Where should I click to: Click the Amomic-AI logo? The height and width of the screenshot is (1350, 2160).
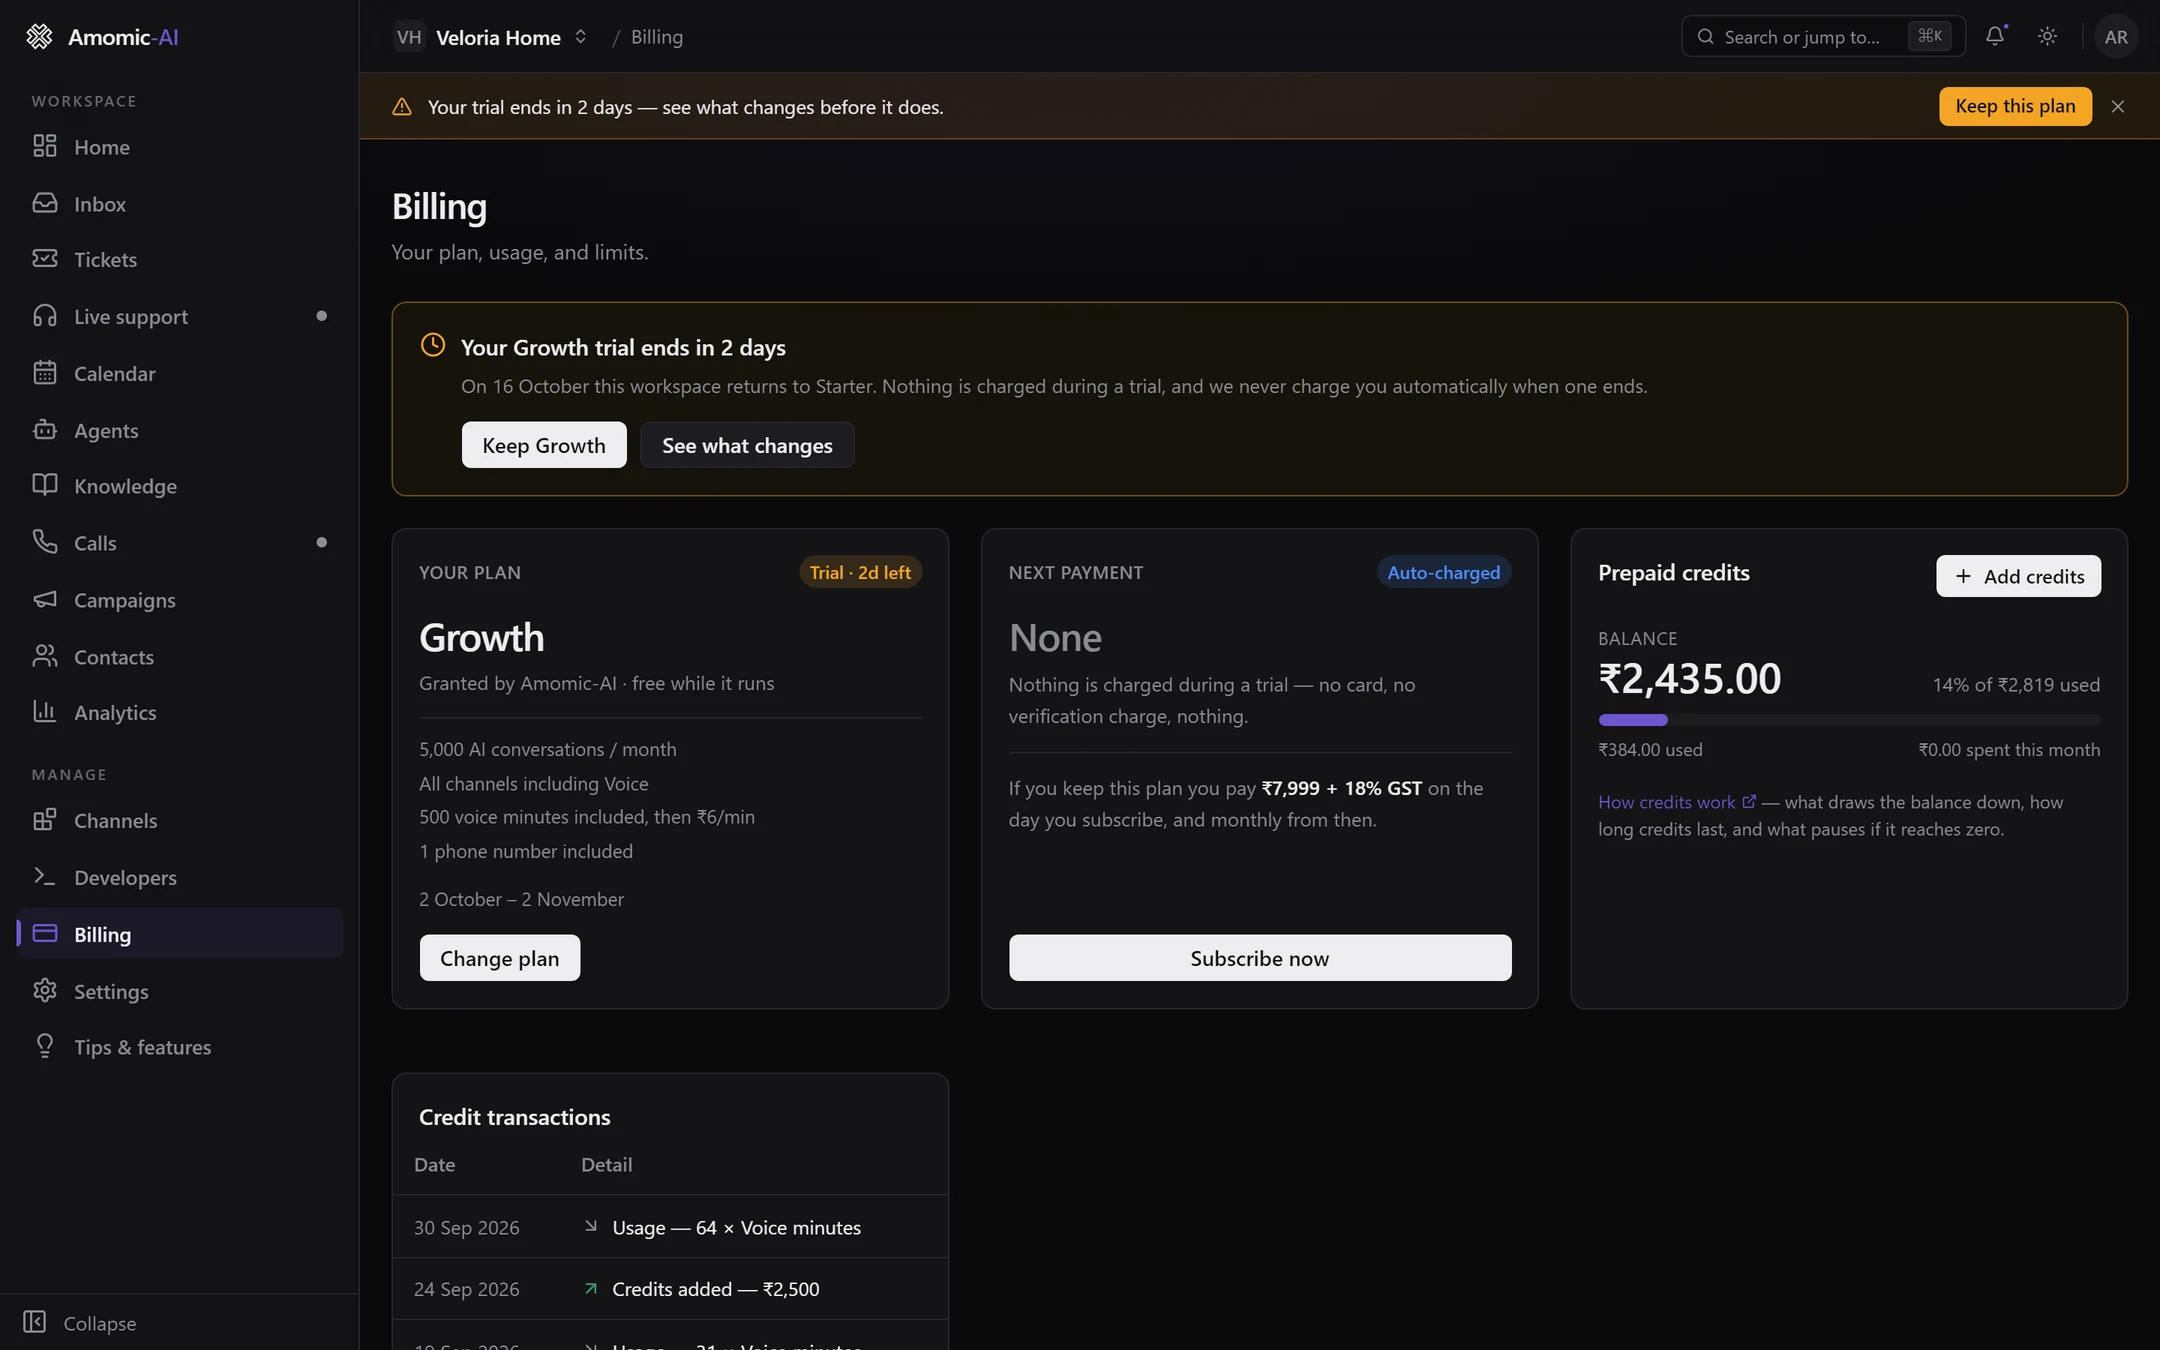tap(101, 36)
